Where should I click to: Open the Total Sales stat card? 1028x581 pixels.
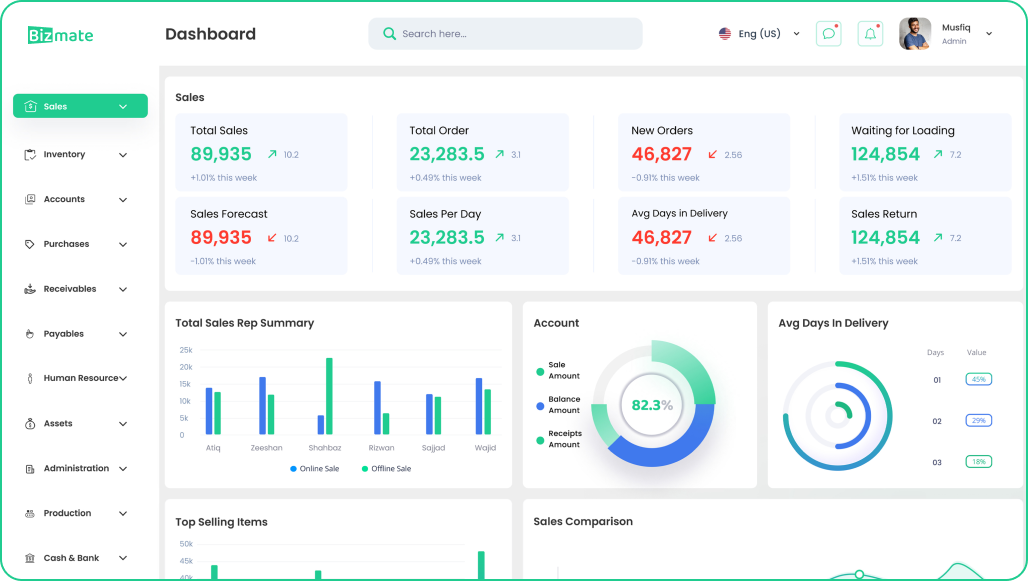coord(268,152)
